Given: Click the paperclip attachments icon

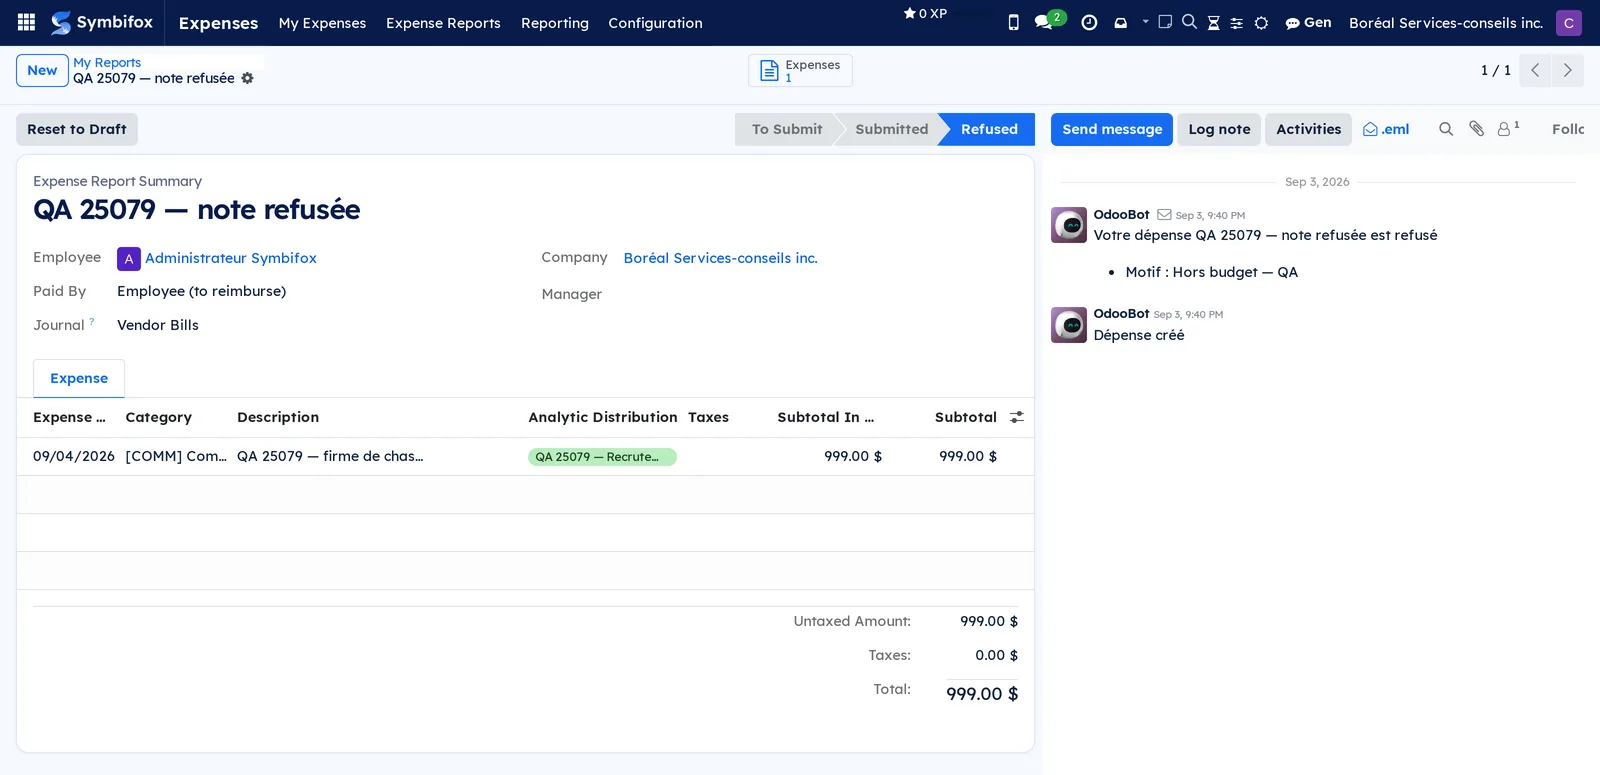Looking at the screenshot, I should click(1476, 129).
